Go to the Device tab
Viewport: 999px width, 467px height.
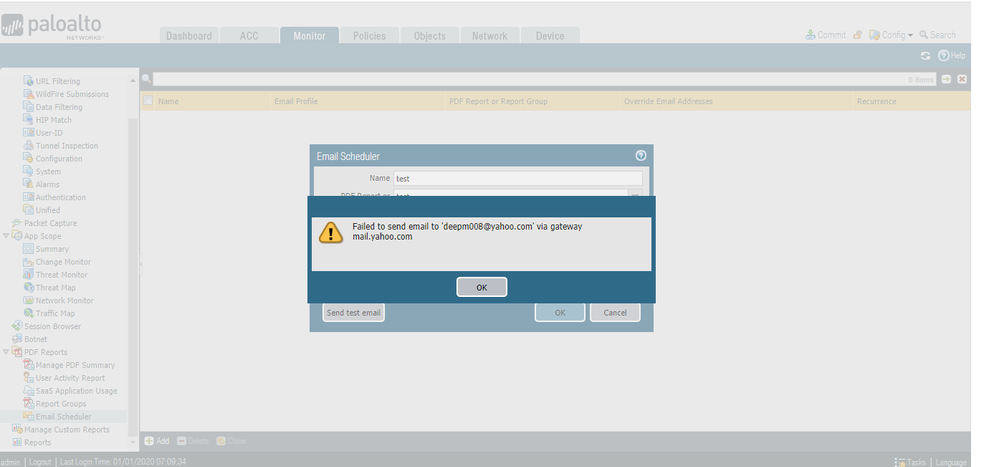coord(550,36)
